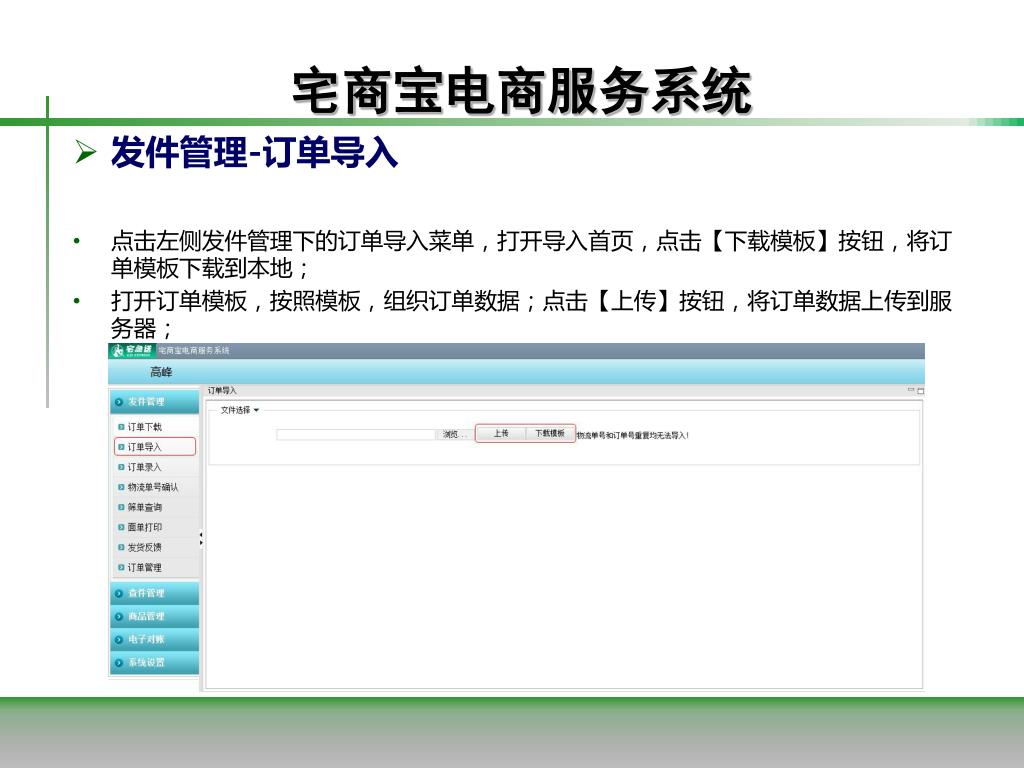Expand the 查件管理 sidebar section
Screen dimensions: 1024x768
155,593
